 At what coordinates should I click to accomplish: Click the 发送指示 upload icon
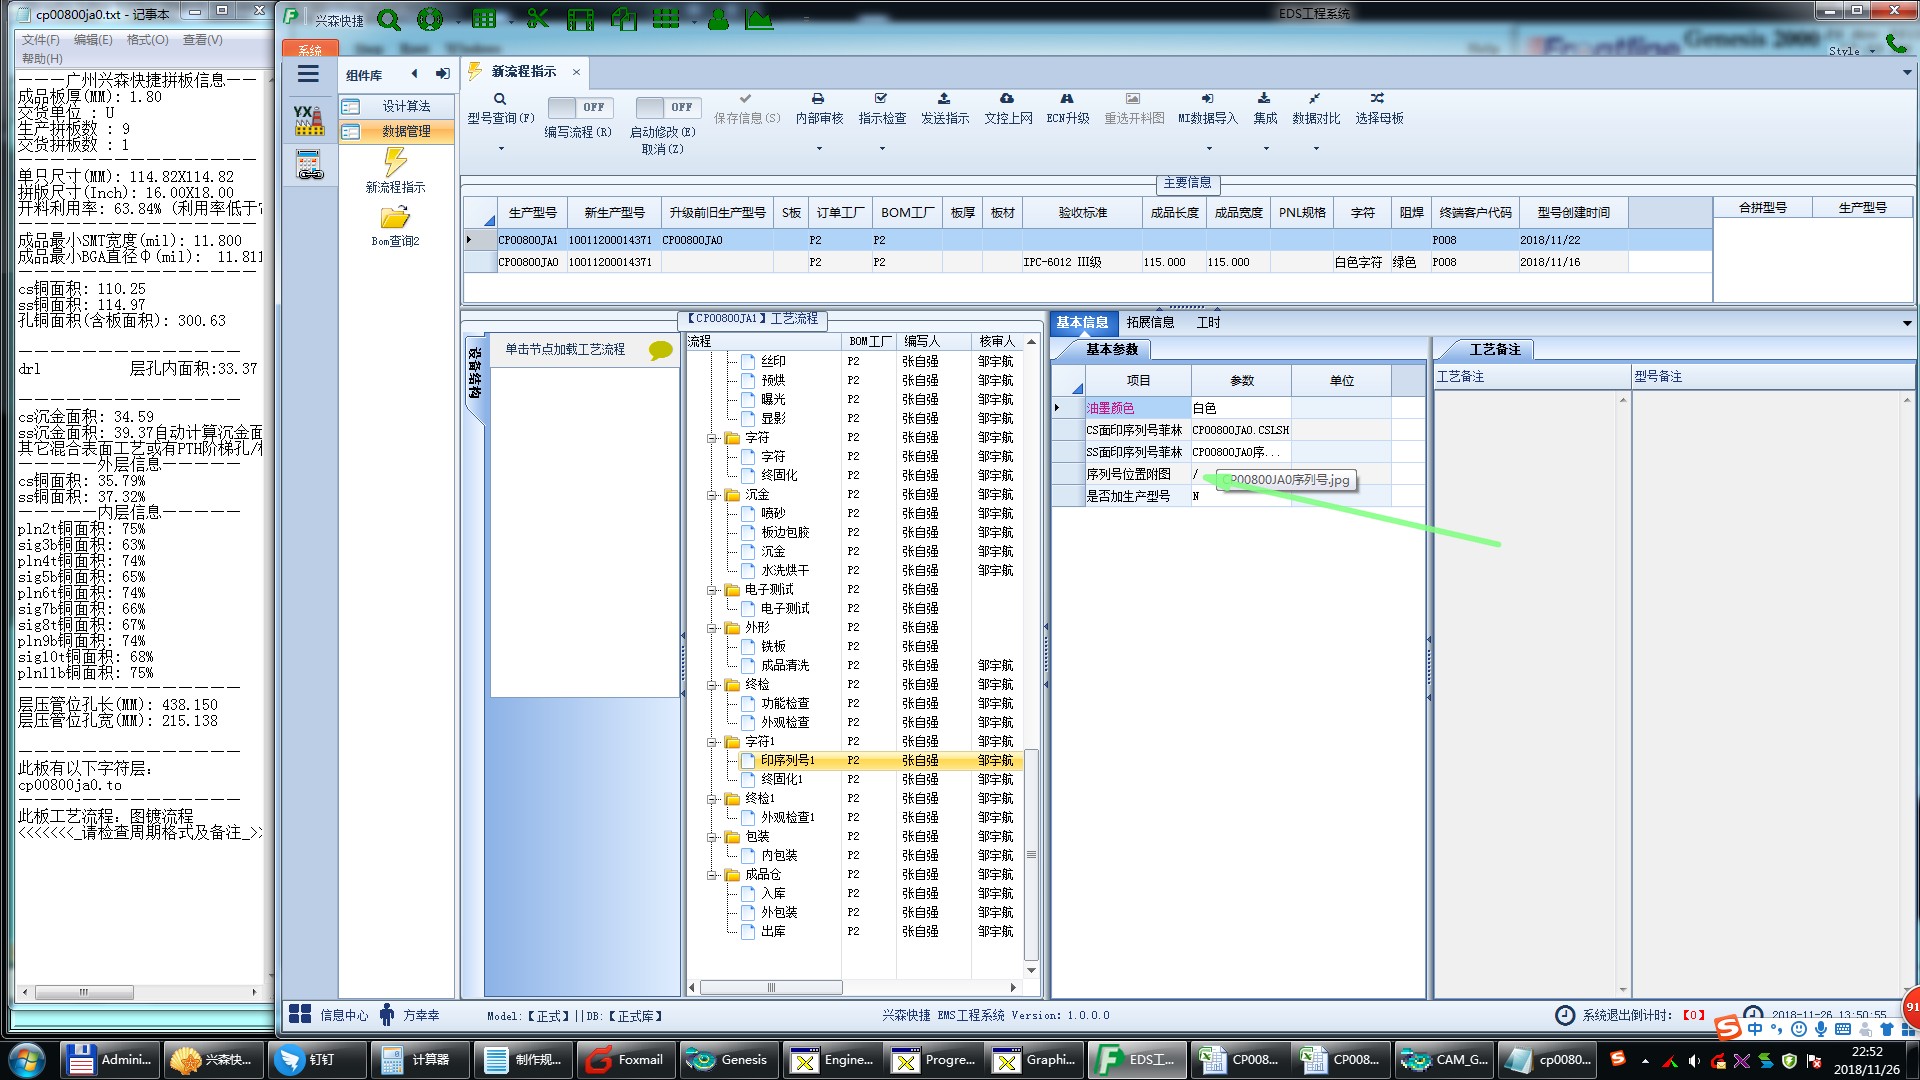(x=943, y=99)
